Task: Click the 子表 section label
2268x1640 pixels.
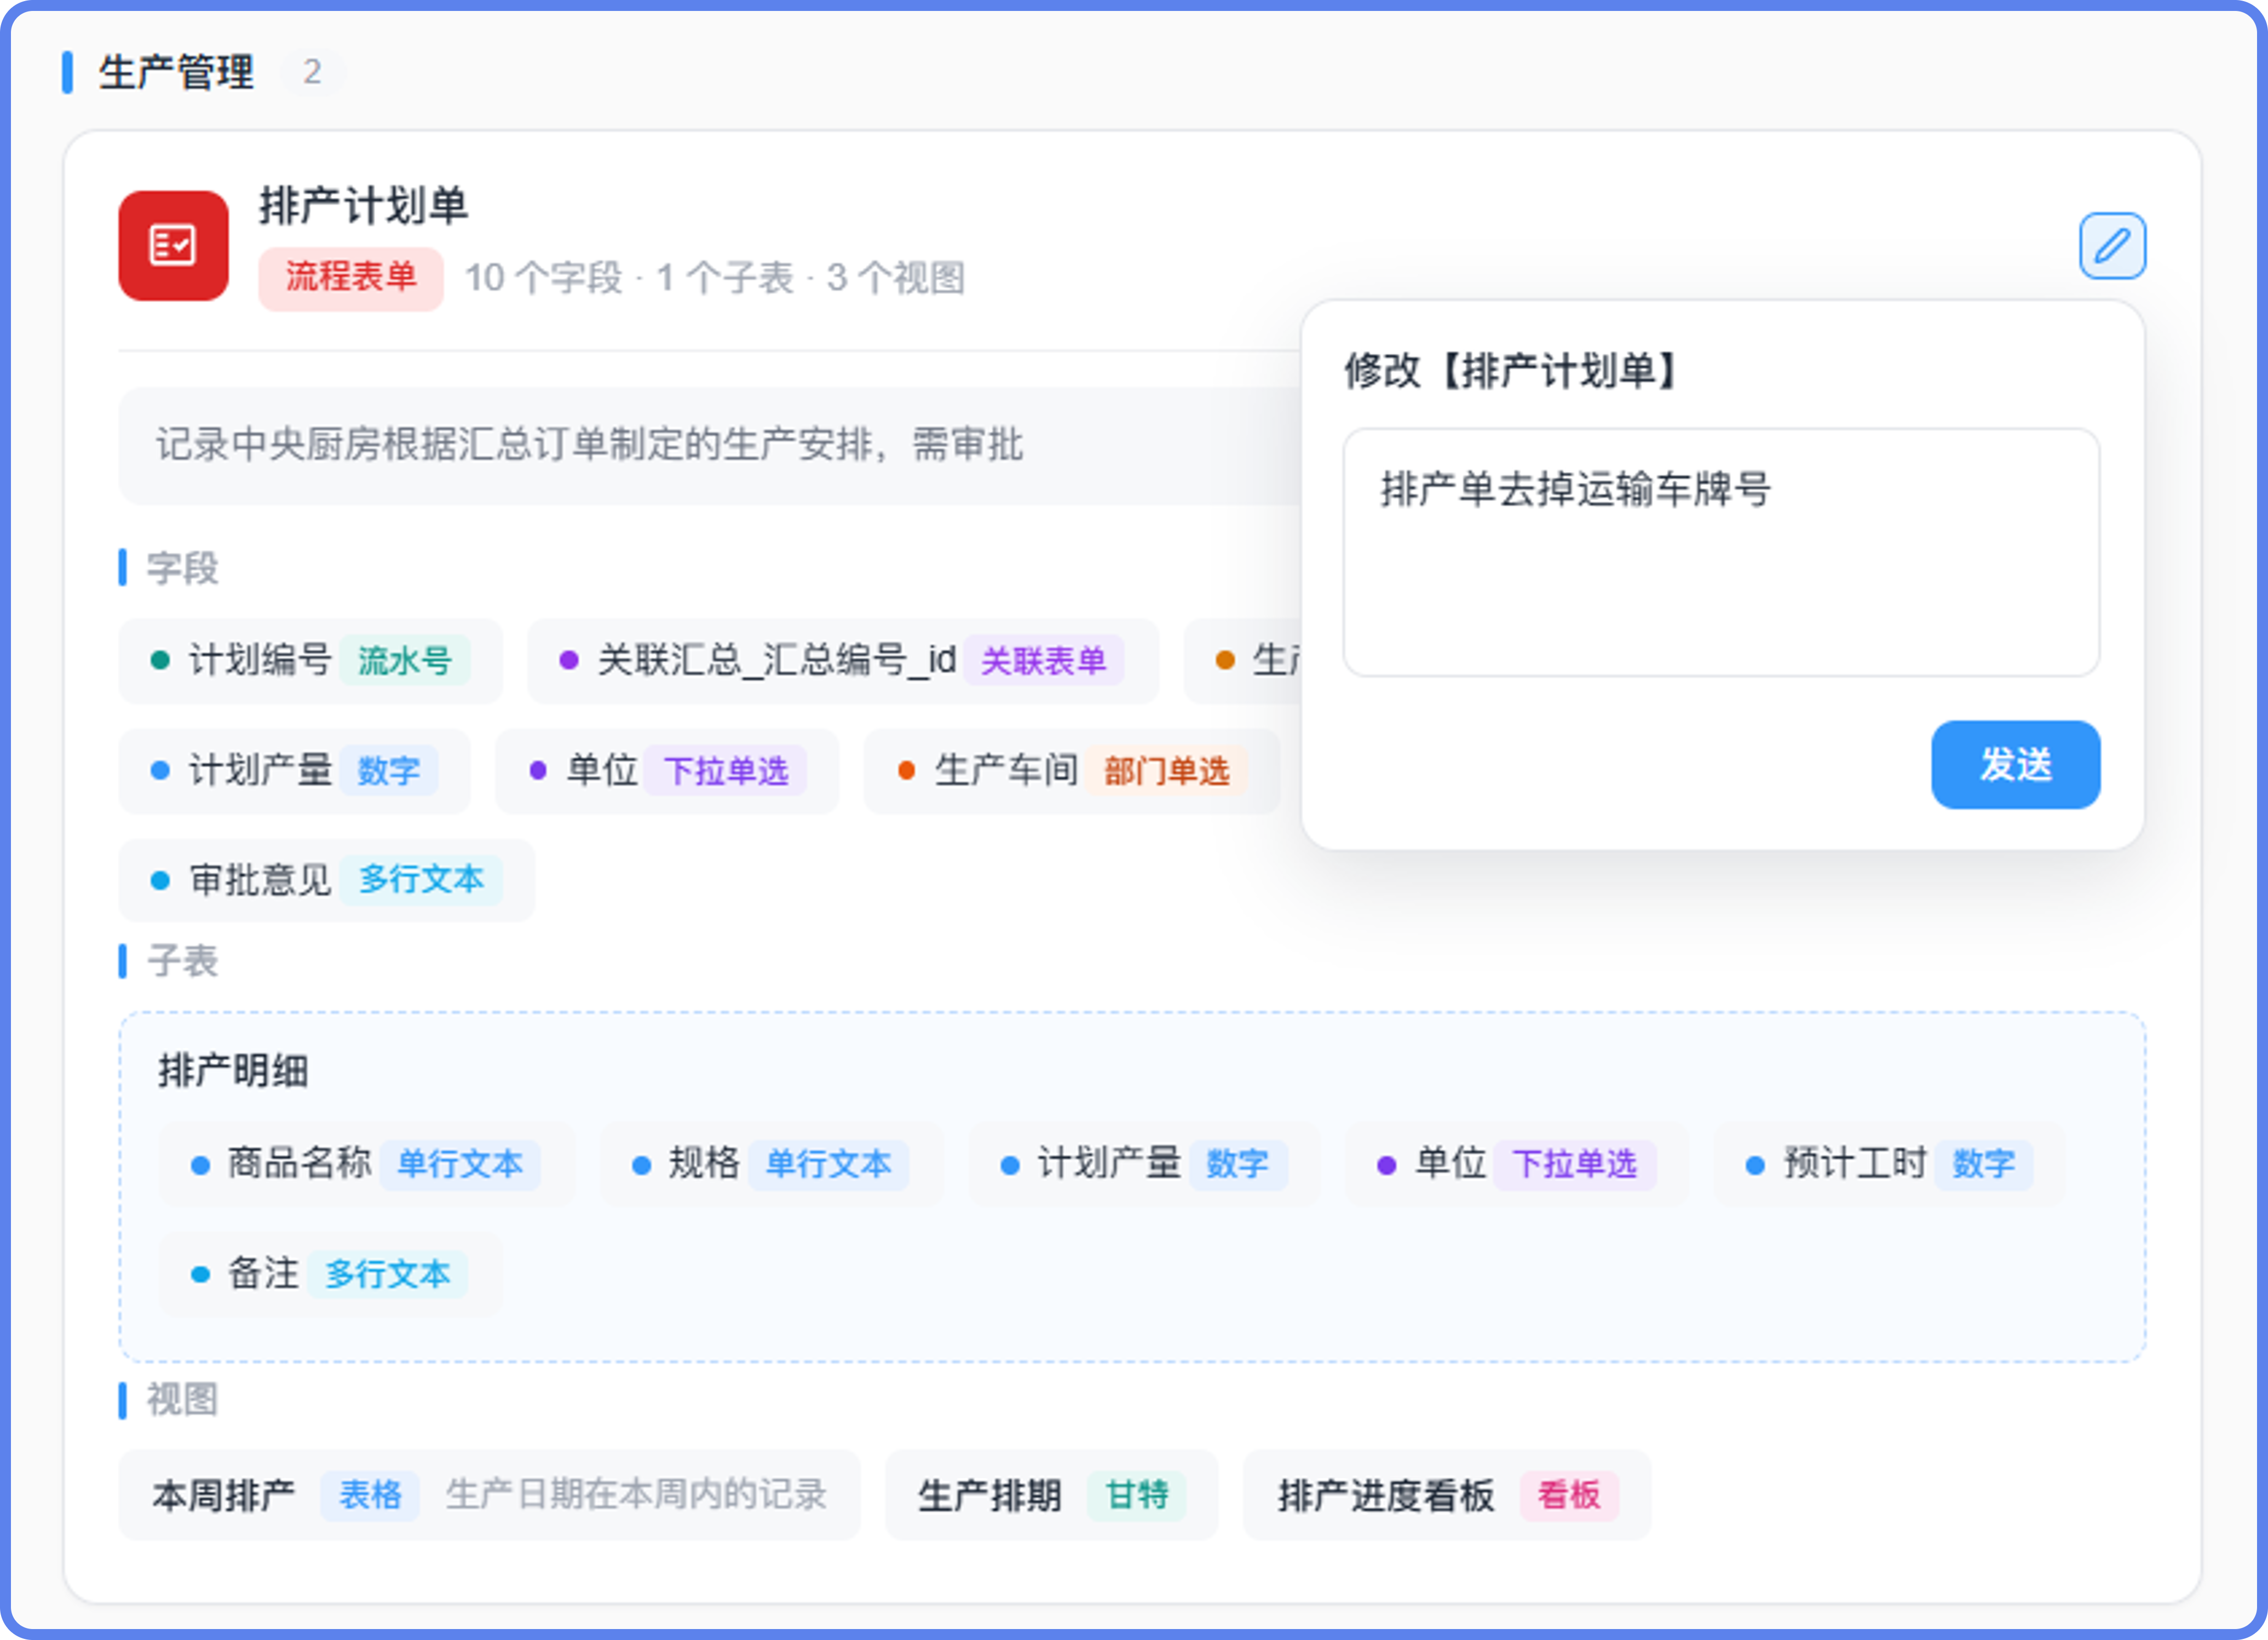Action: tap(182, 961)
